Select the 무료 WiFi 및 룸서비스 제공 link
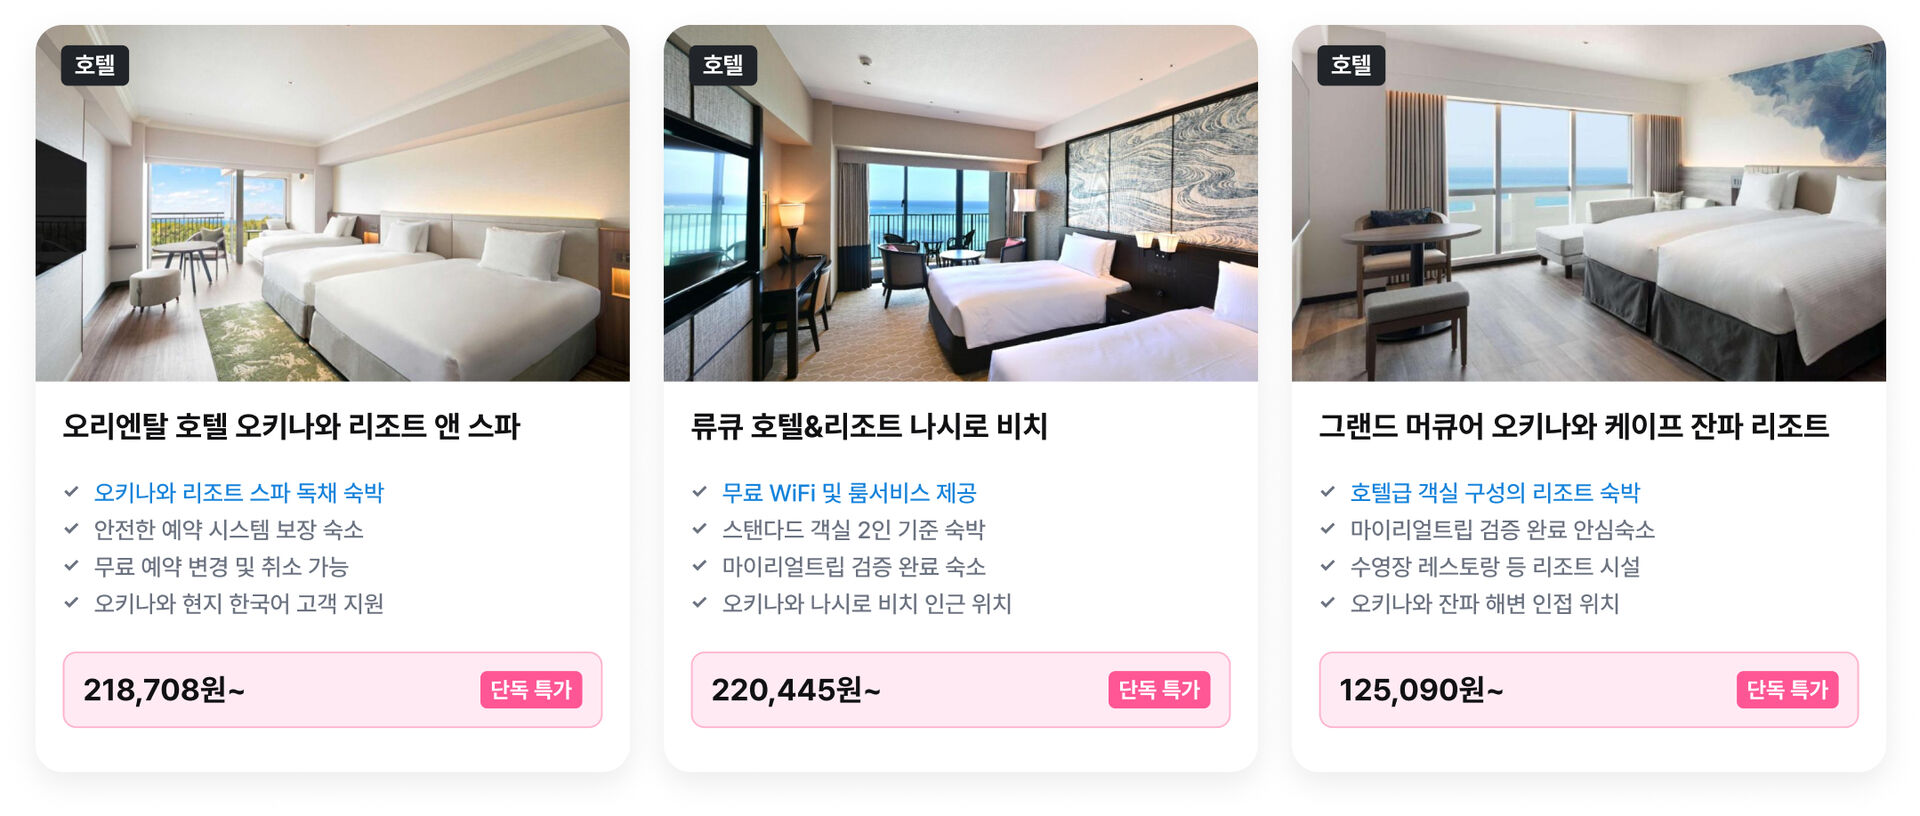The image size is (1920, 816). point(849,492)
